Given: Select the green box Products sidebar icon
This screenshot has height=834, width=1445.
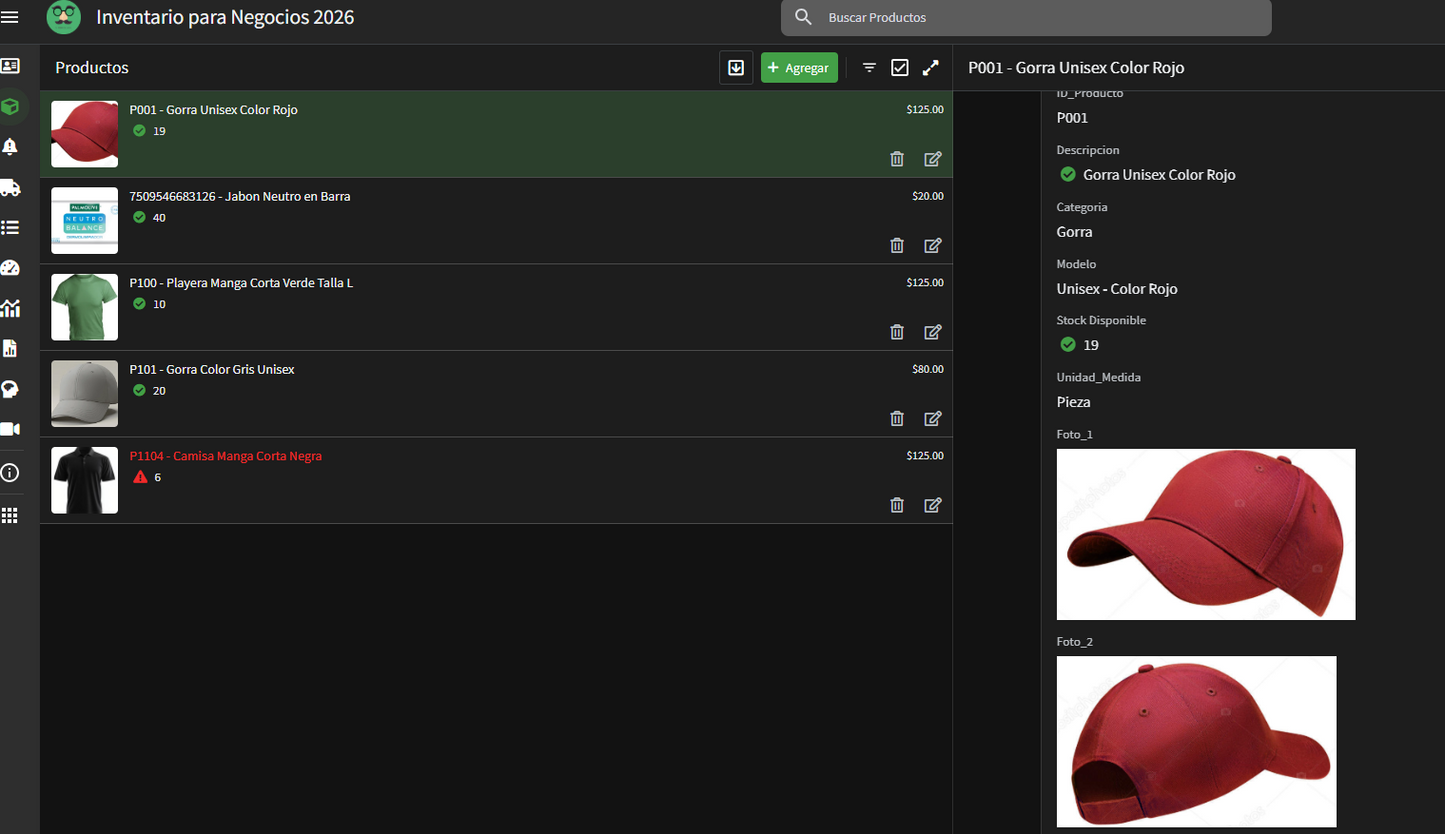Looking at the screenshot, I should pos(10,106).
